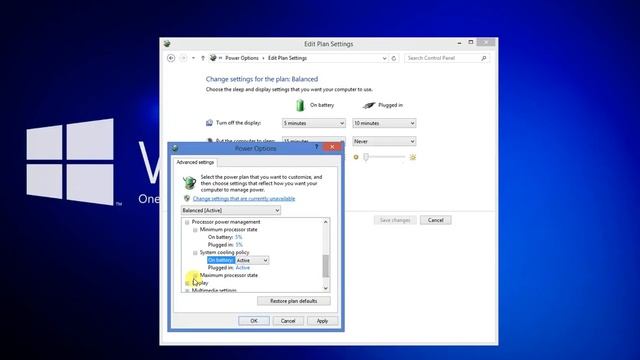Click the settings tree scroll up arrow
The height and width of the screenshot is (360, 640).
point(326,222)
